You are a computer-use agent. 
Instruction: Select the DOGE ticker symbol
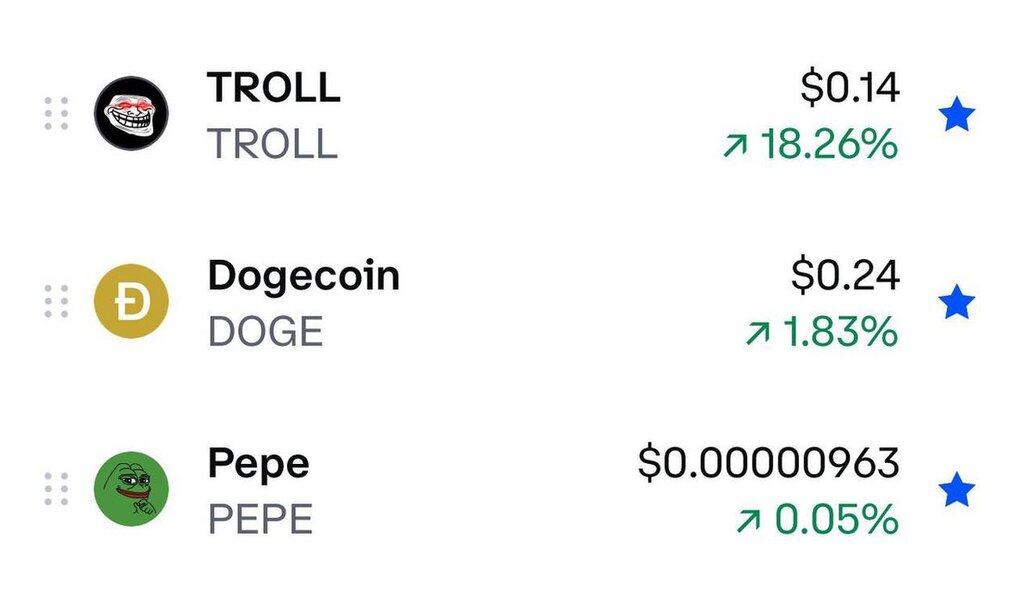[265, 331]
